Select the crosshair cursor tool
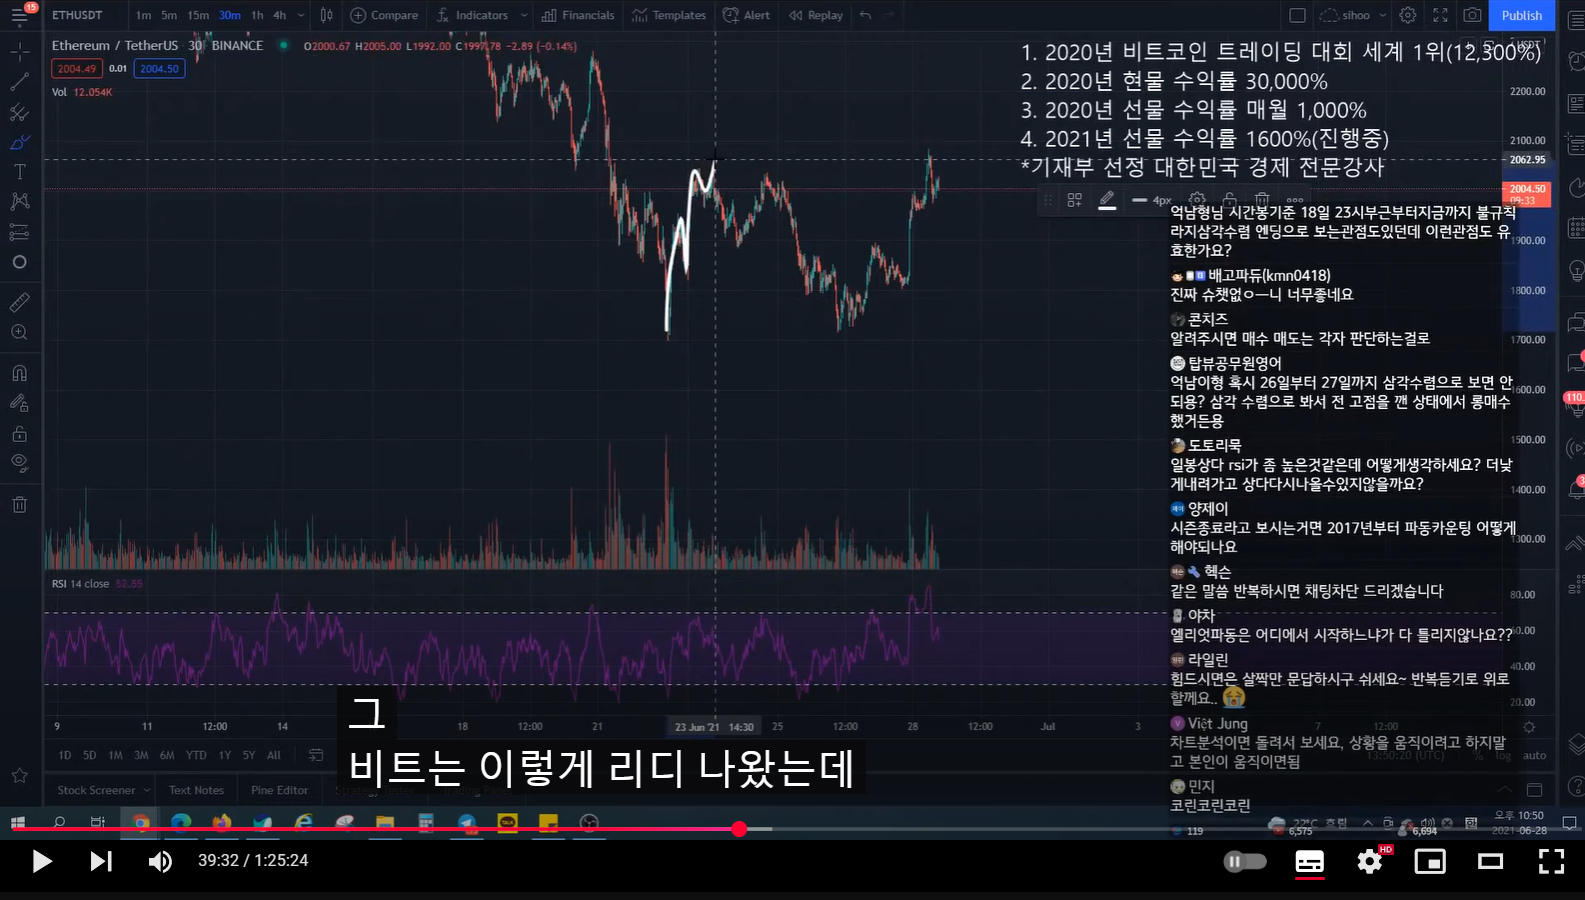Screen dimensions: 1585x900 pos(19,50)
